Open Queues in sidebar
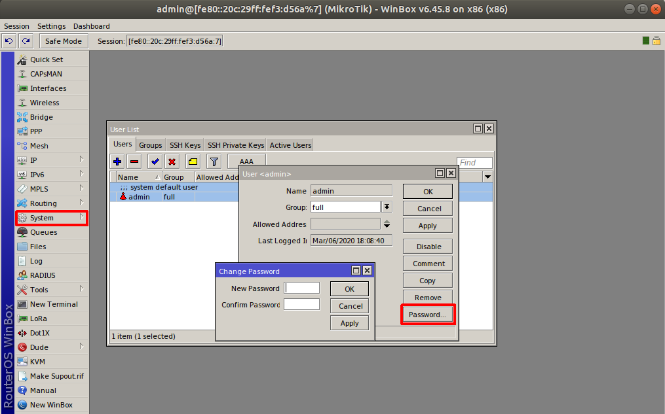This screenshot has height=414, width=665. (x=52, y=232)
